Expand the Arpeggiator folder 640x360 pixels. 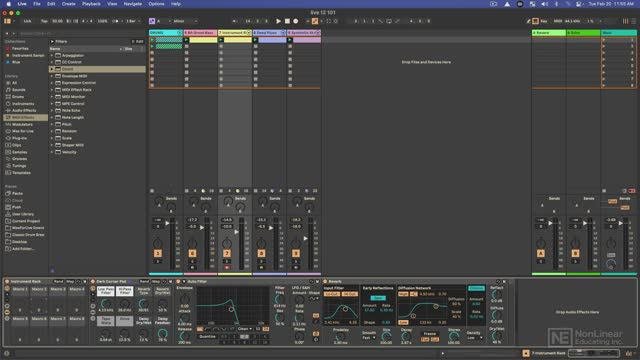(52, 56)
